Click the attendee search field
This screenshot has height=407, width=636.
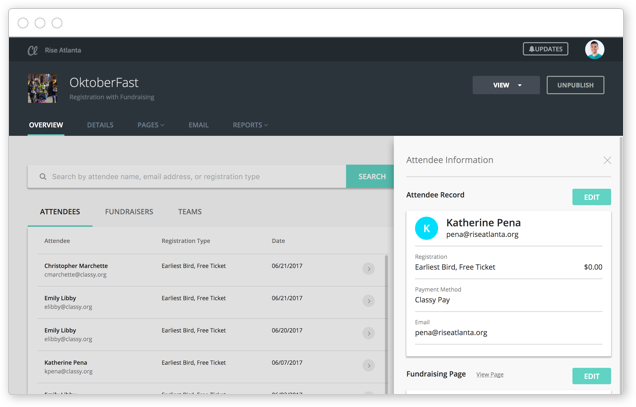(x=187, y=177)
